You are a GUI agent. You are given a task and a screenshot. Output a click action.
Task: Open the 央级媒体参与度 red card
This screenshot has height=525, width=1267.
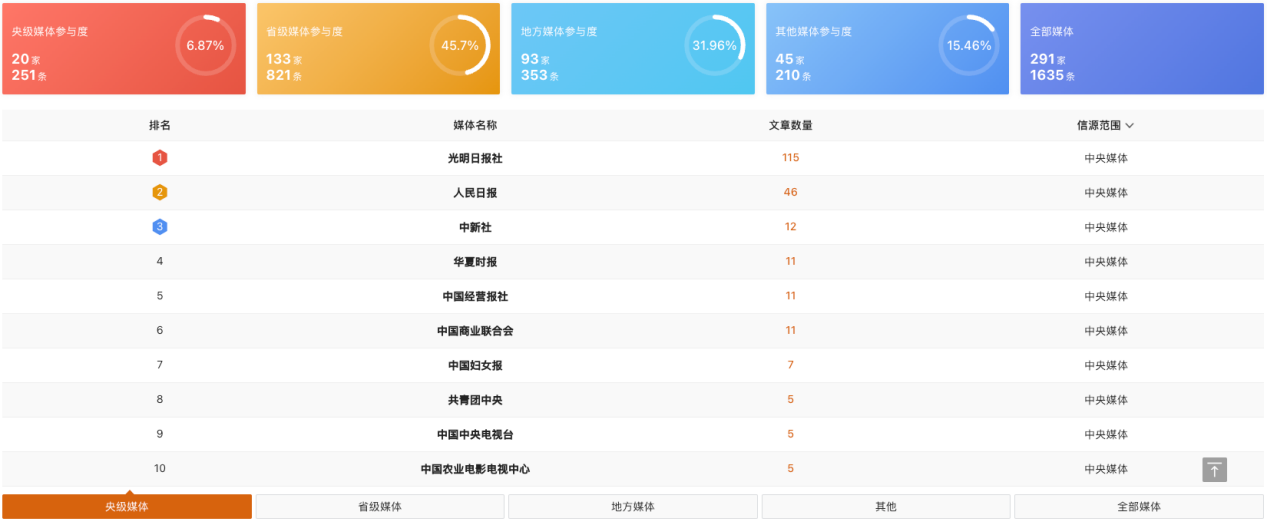(124, 49)
